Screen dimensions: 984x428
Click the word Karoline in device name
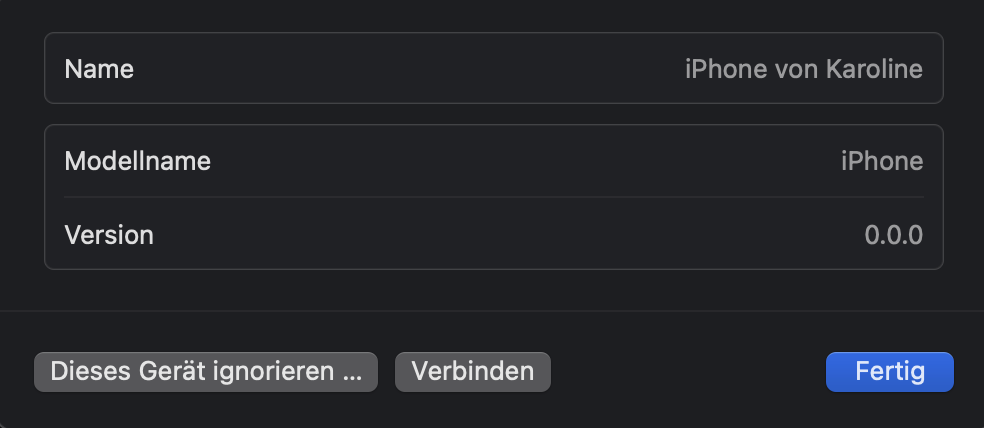coord(874,69)
